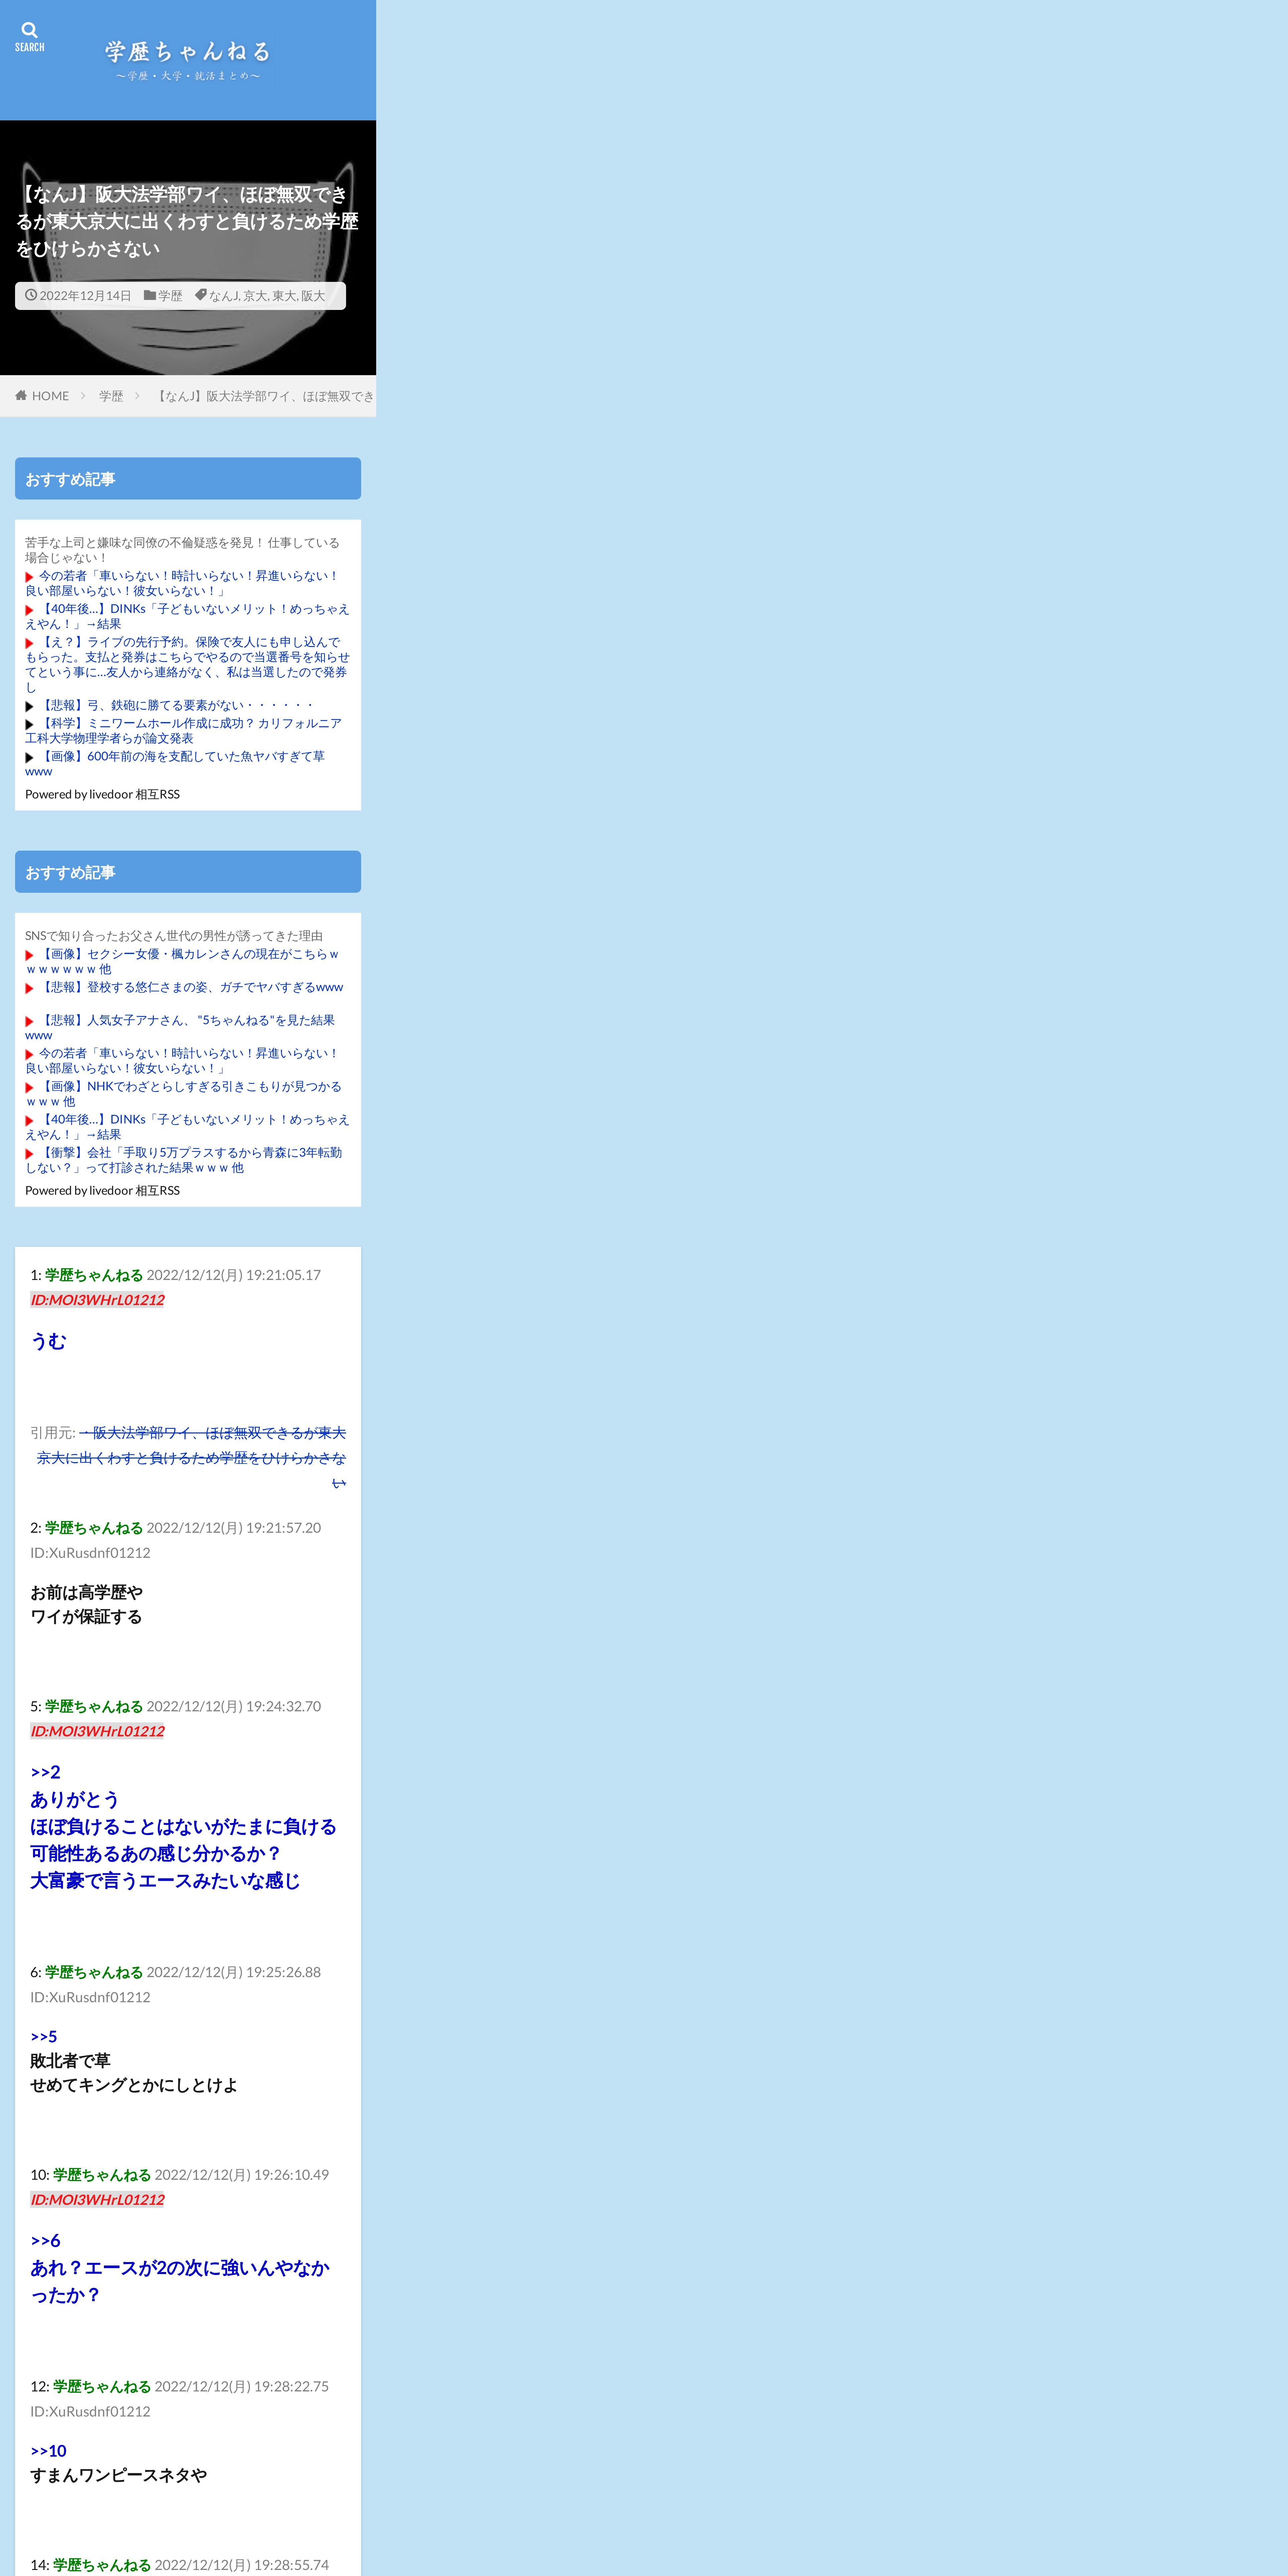This screenshot has height=2576, width=1288.
Task: Open the ライブの先行予約 article link
Action: (187, 664)
